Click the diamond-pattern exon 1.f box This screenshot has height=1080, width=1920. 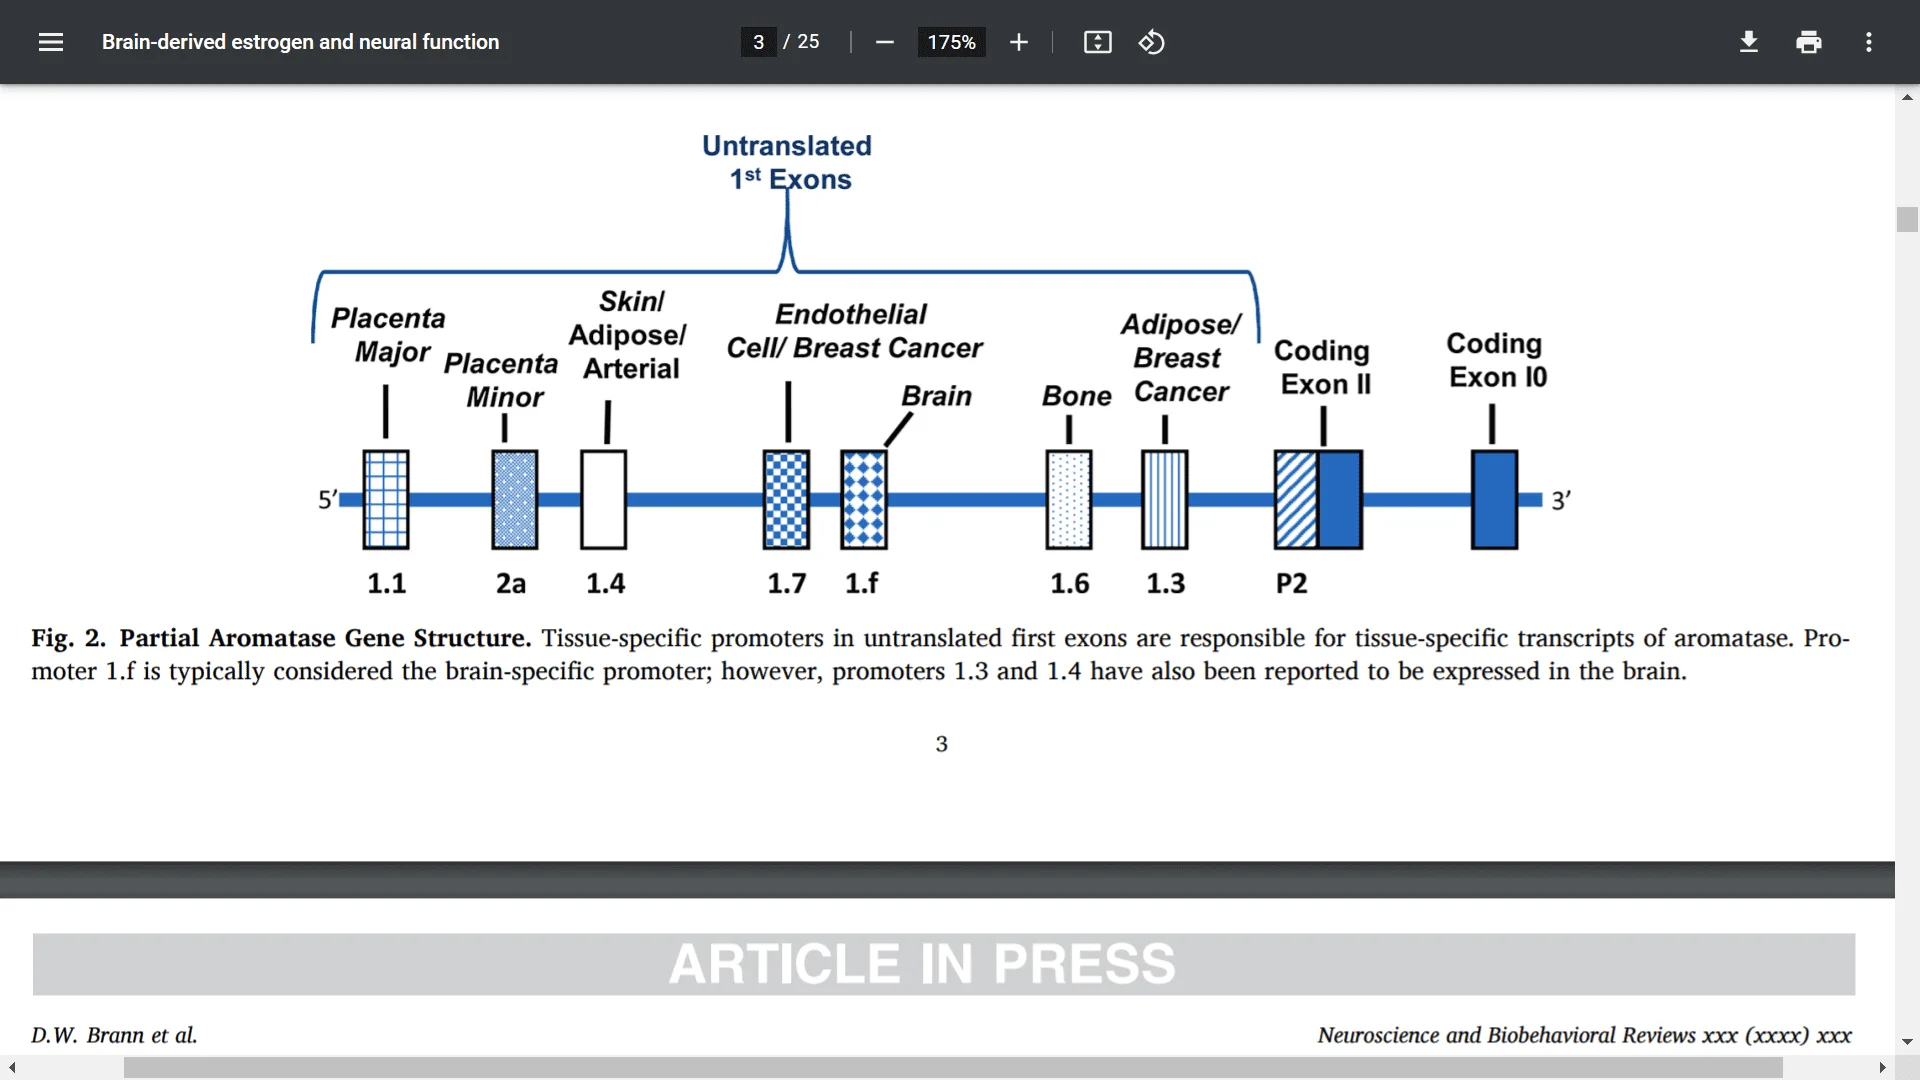(864, 499)
